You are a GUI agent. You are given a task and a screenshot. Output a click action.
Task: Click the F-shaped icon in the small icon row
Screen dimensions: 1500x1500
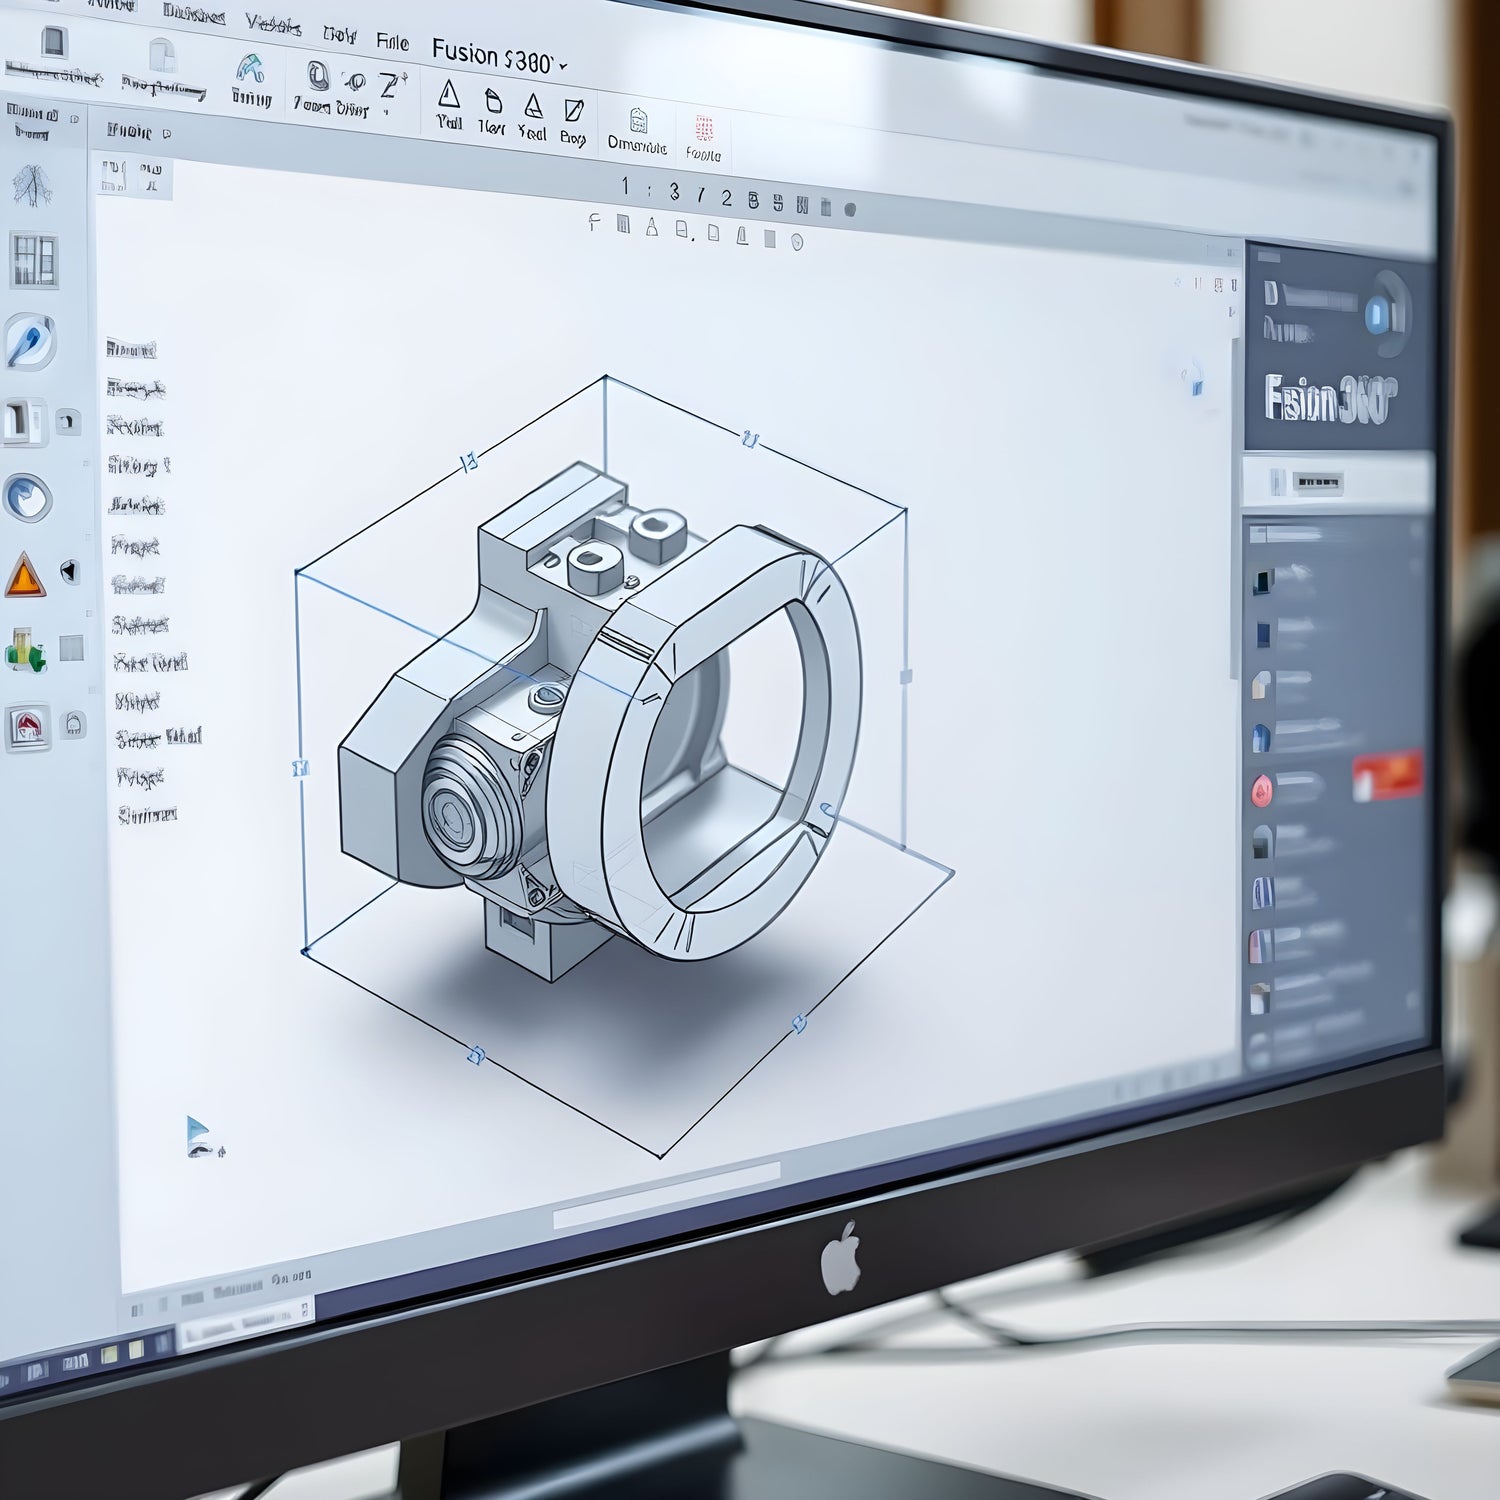click(595, 223)
